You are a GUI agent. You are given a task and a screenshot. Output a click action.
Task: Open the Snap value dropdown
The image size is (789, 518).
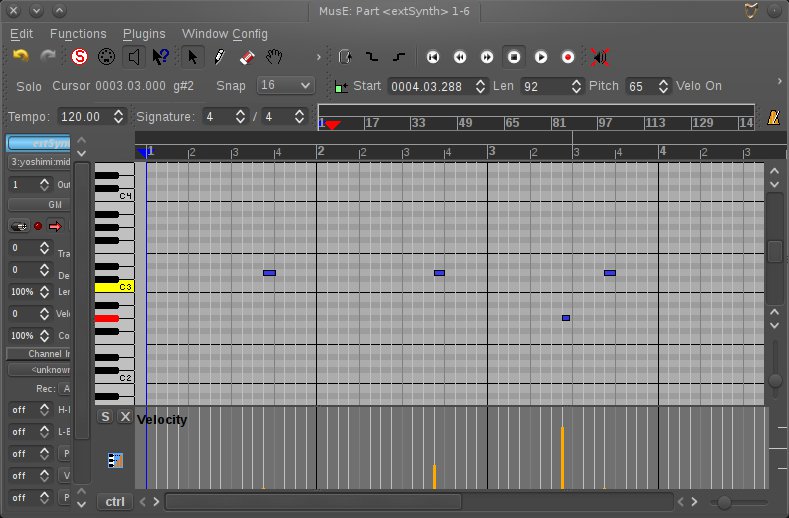point(285,86)
